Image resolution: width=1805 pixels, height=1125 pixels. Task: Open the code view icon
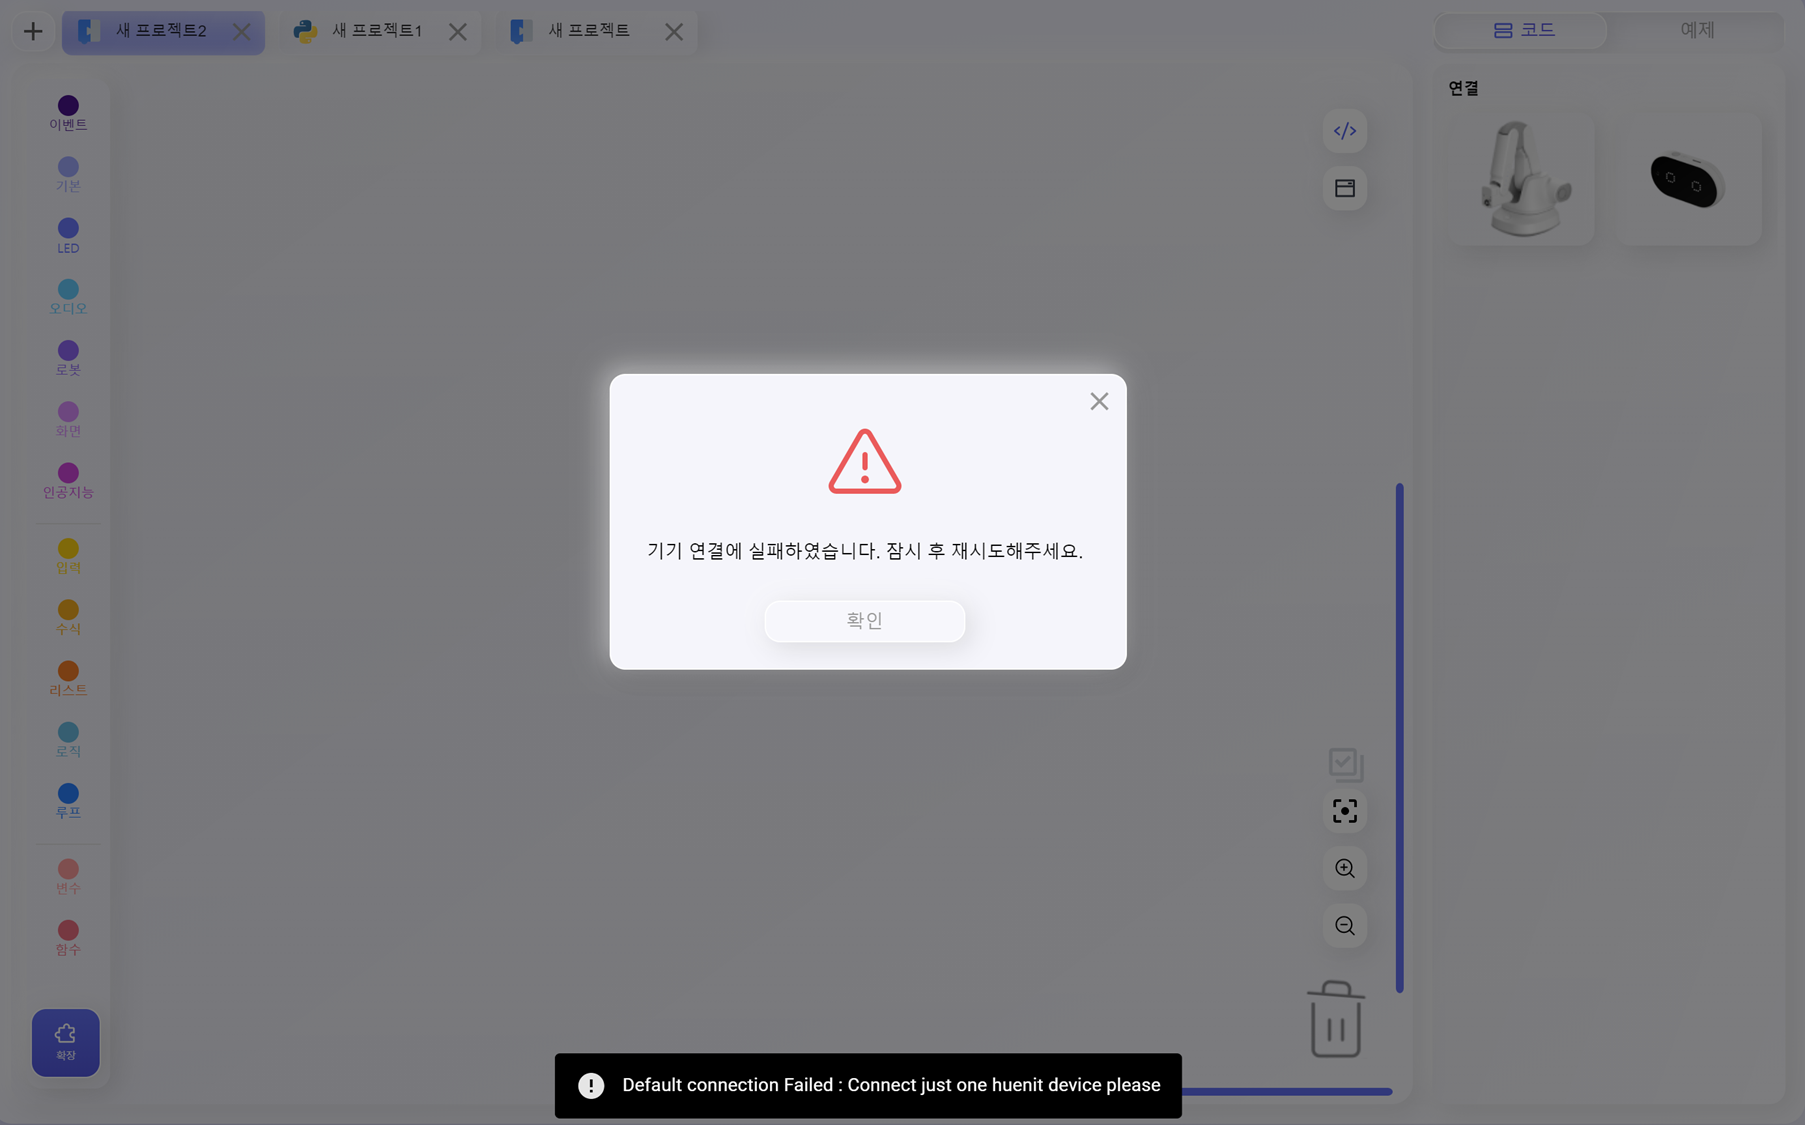click(1344, 131)
